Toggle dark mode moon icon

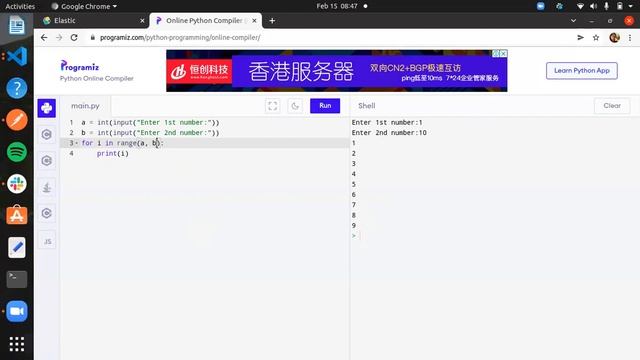[x=295, y=106]
